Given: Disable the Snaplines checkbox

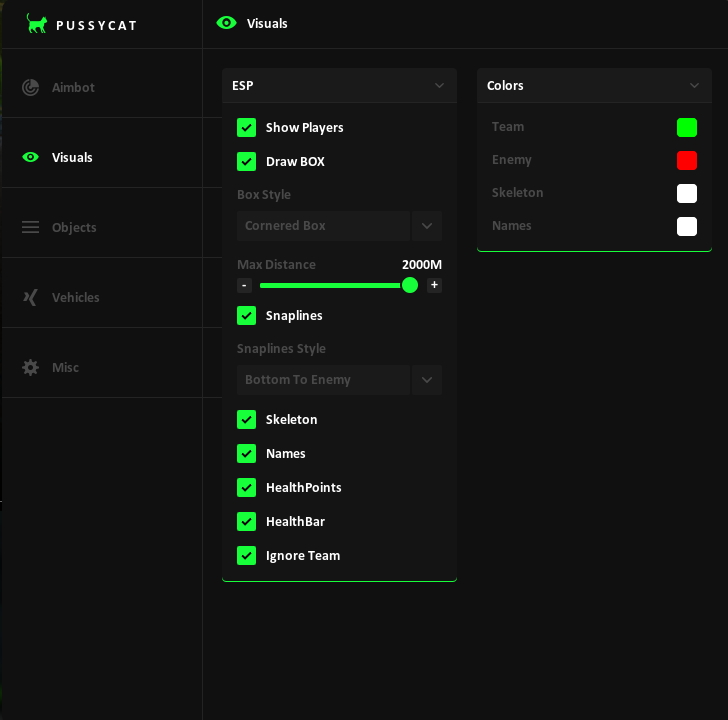Looking at the screenshot, I should click(247, 316).
